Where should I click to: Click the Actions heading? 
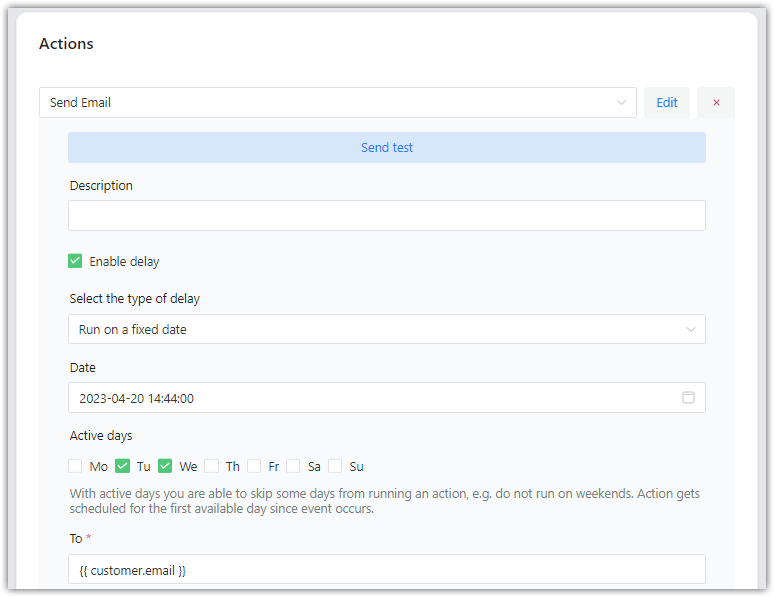point(66,43)
